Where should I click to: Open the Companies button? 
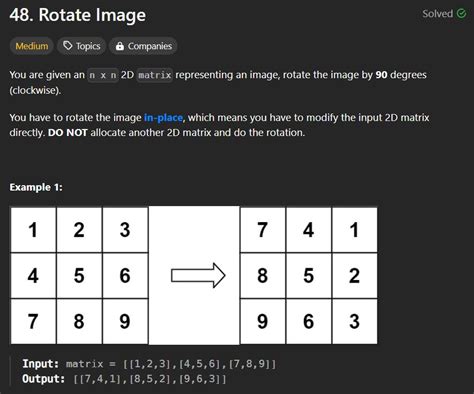143,46
